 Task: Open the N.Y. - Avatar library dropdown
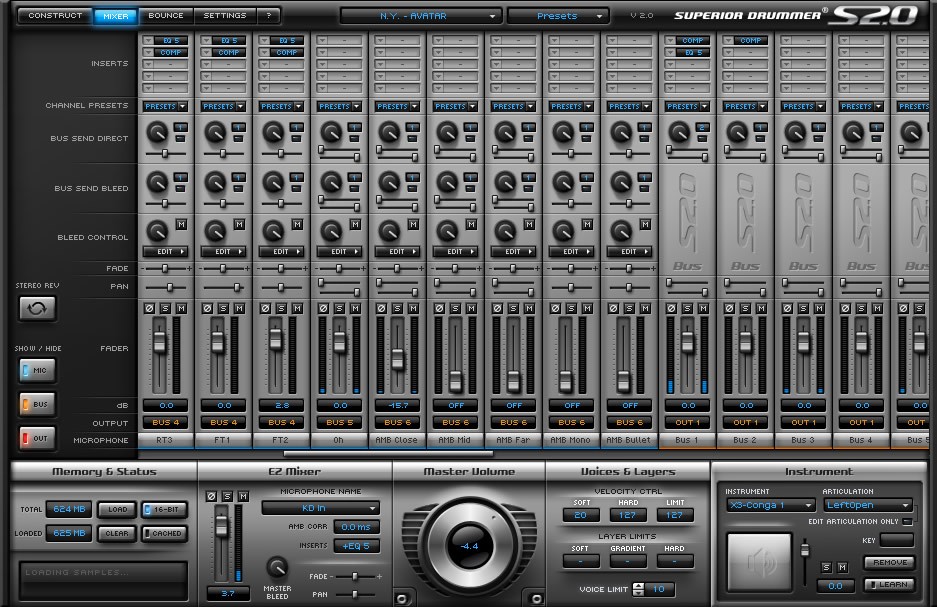pos(419,16)
